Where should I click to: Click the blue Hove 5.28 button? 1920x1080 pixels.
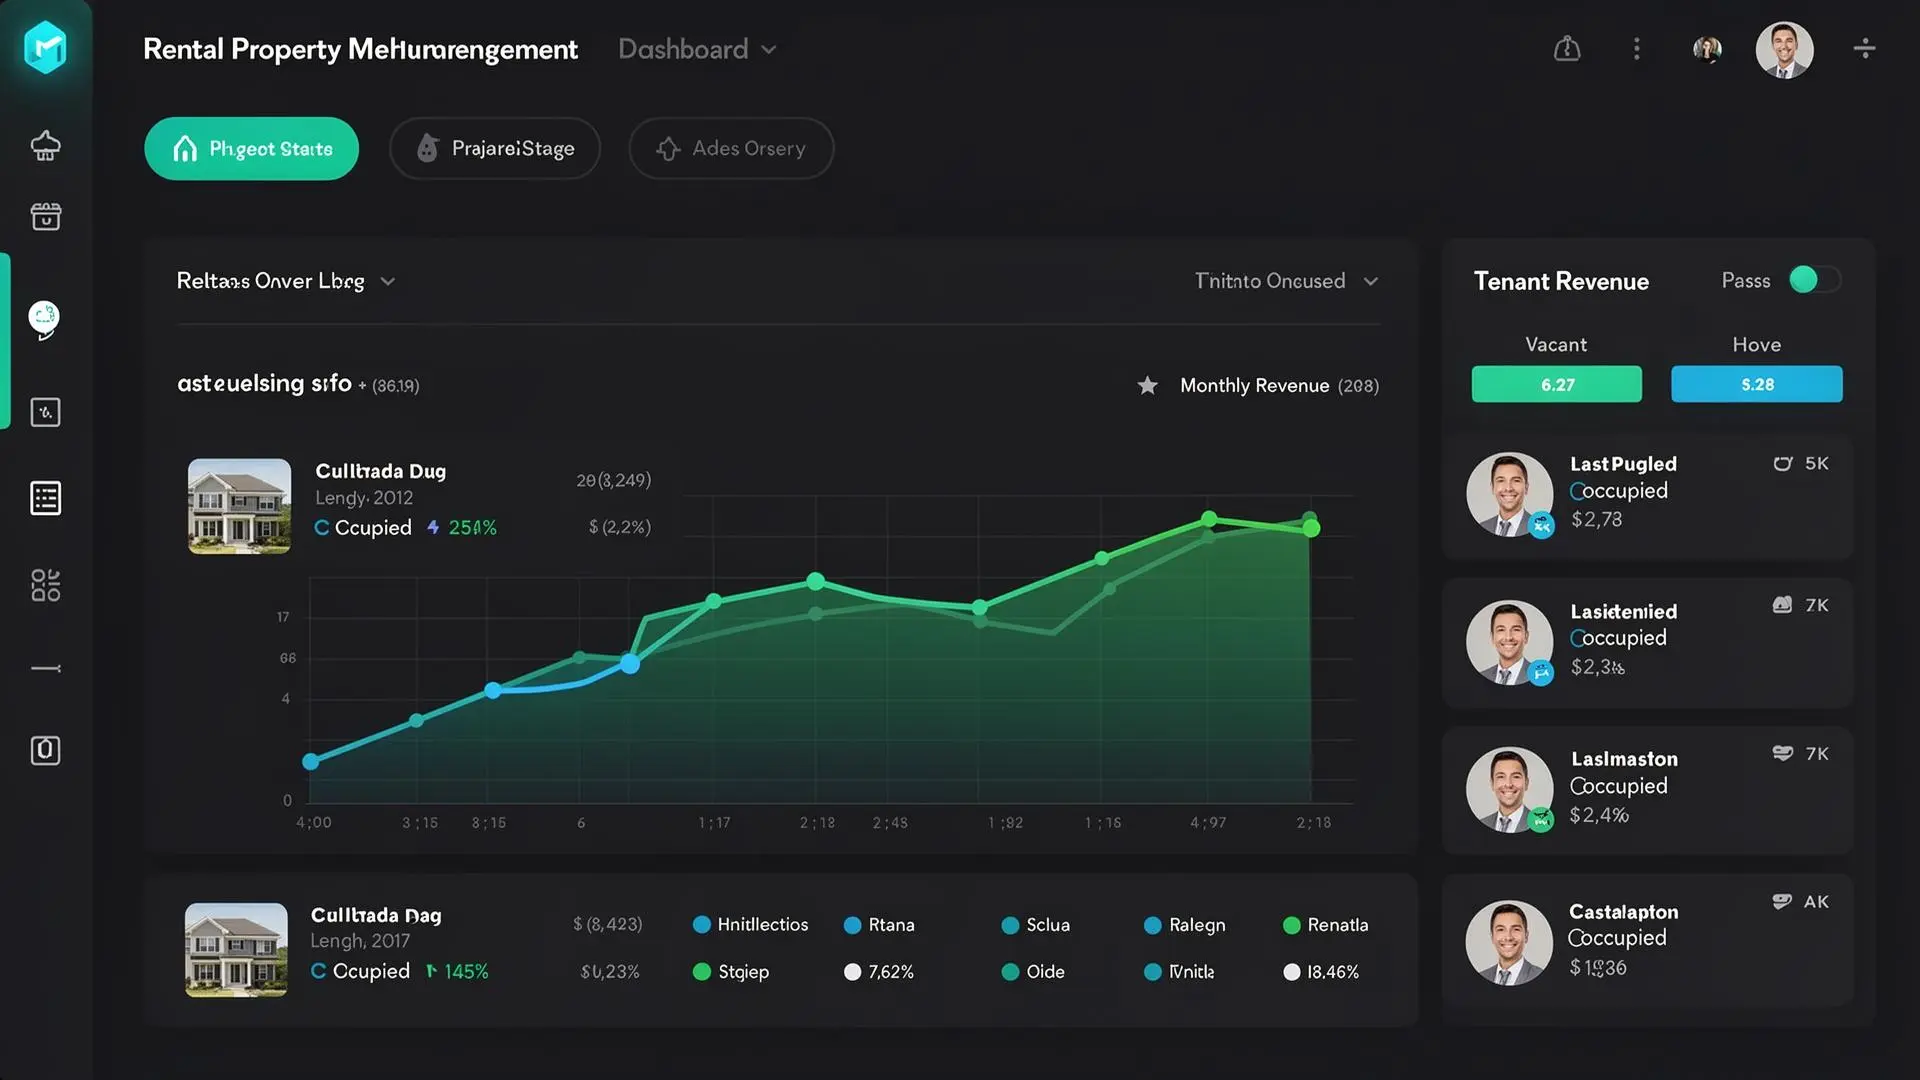point(1756,384)
